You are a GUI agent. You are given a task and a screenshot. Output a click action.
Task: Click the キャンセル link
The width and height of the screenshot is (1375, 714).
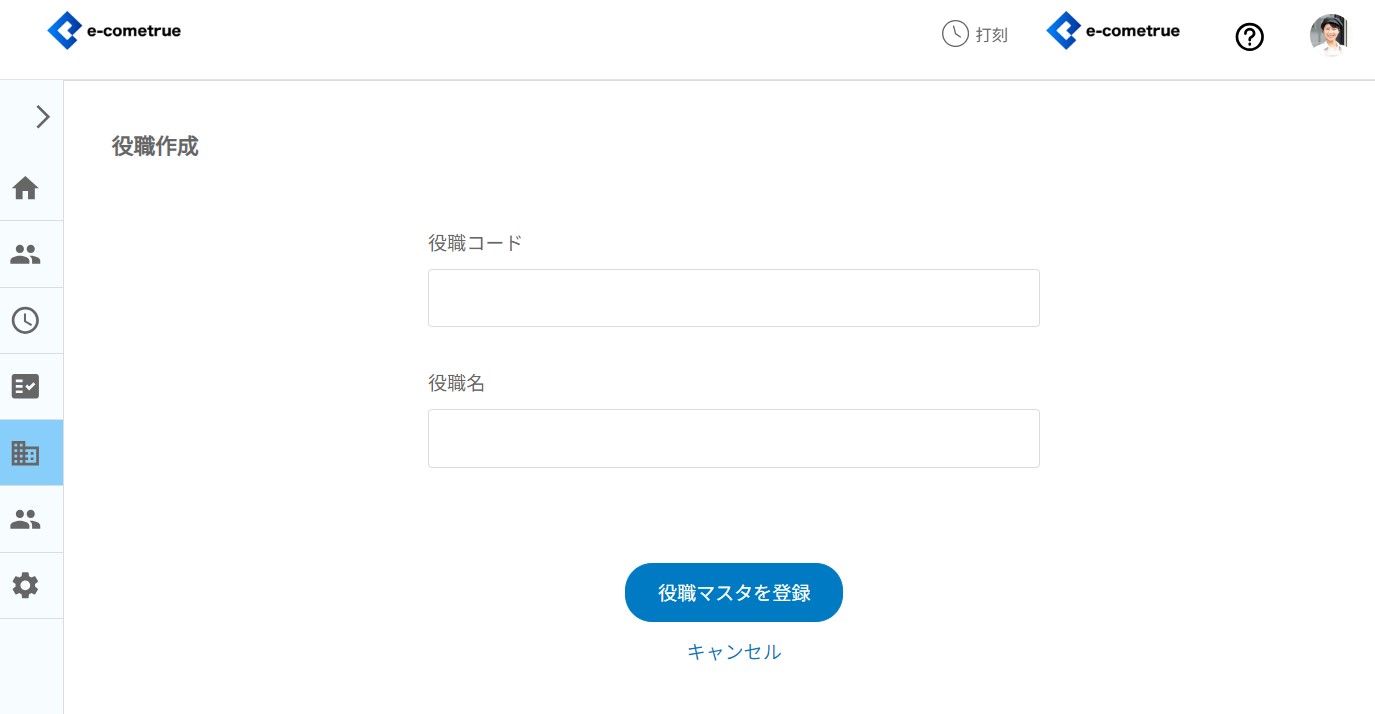pos(733,652)
